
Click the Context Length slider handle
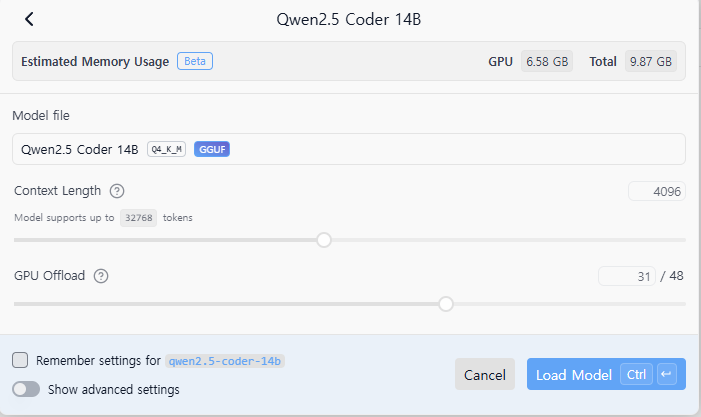pos(324,240)
